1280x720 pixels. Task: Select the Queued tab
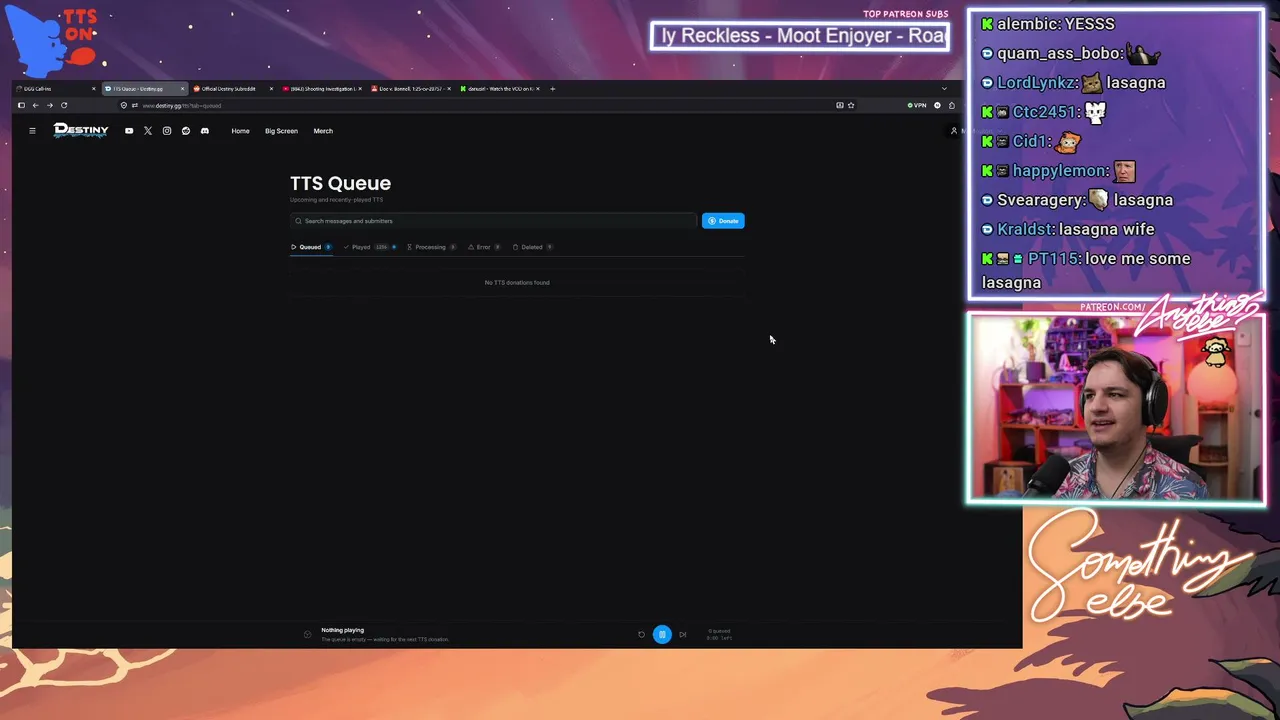[x=311, y=247]
